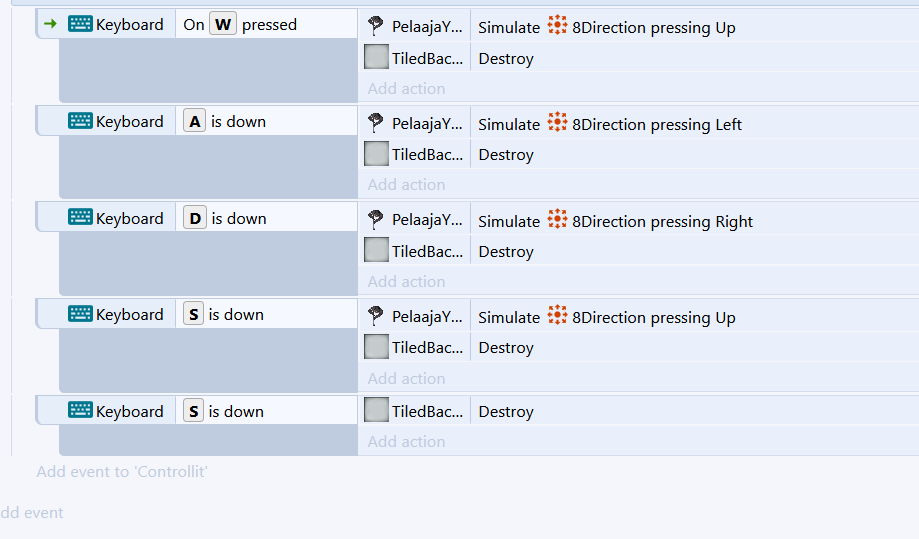Select TiledBackground icon in the last S event
This screenshot has height=539, width=919.
tap(376, 410)
